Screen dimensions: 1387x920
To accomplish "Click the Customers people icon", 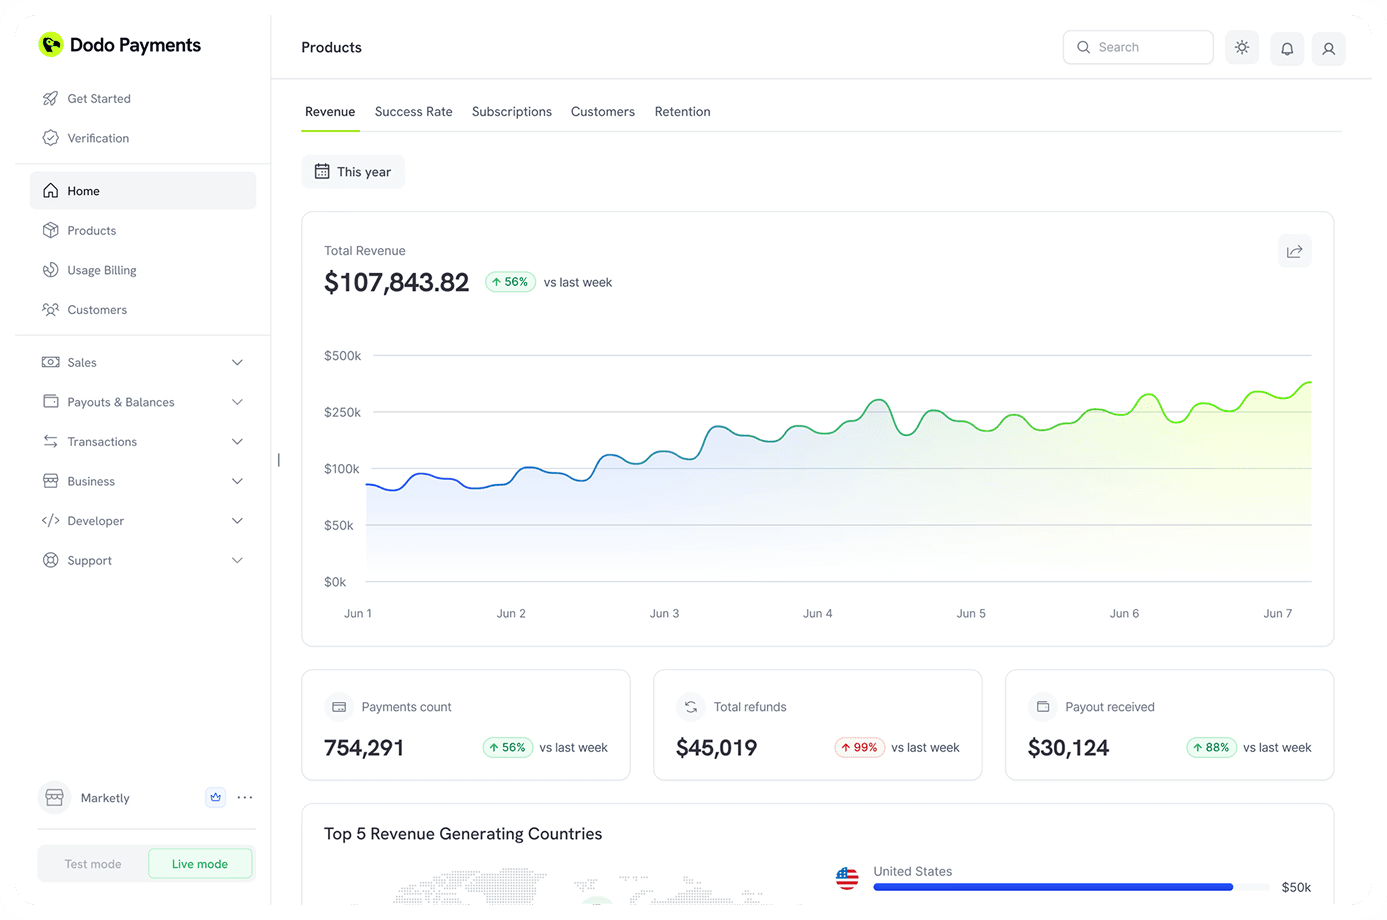I will point(50,310).
